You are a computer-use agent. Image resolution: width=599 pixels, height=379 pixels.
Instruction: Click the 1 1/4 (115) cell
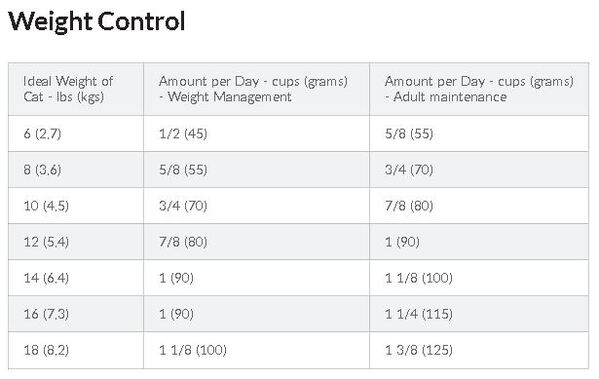point(479,314)
